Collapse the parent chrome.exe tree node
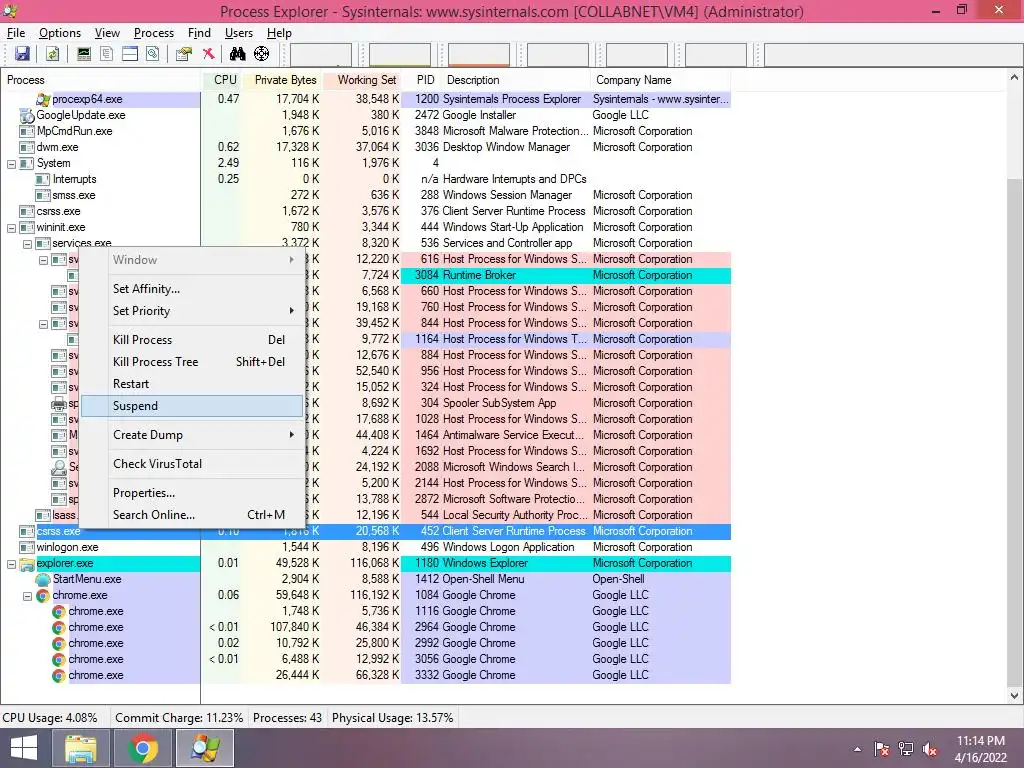Screen dimensions: 1024x768 tap(27, 596)
